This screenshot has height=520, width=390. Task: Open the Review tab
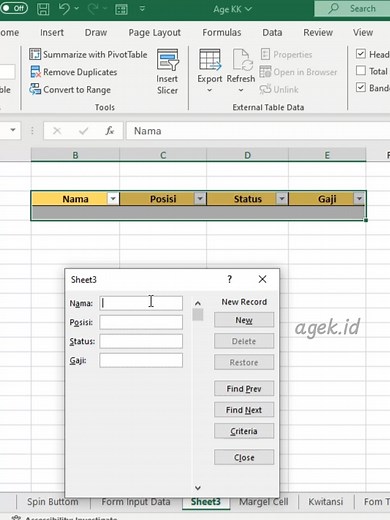tap(318, 33)
